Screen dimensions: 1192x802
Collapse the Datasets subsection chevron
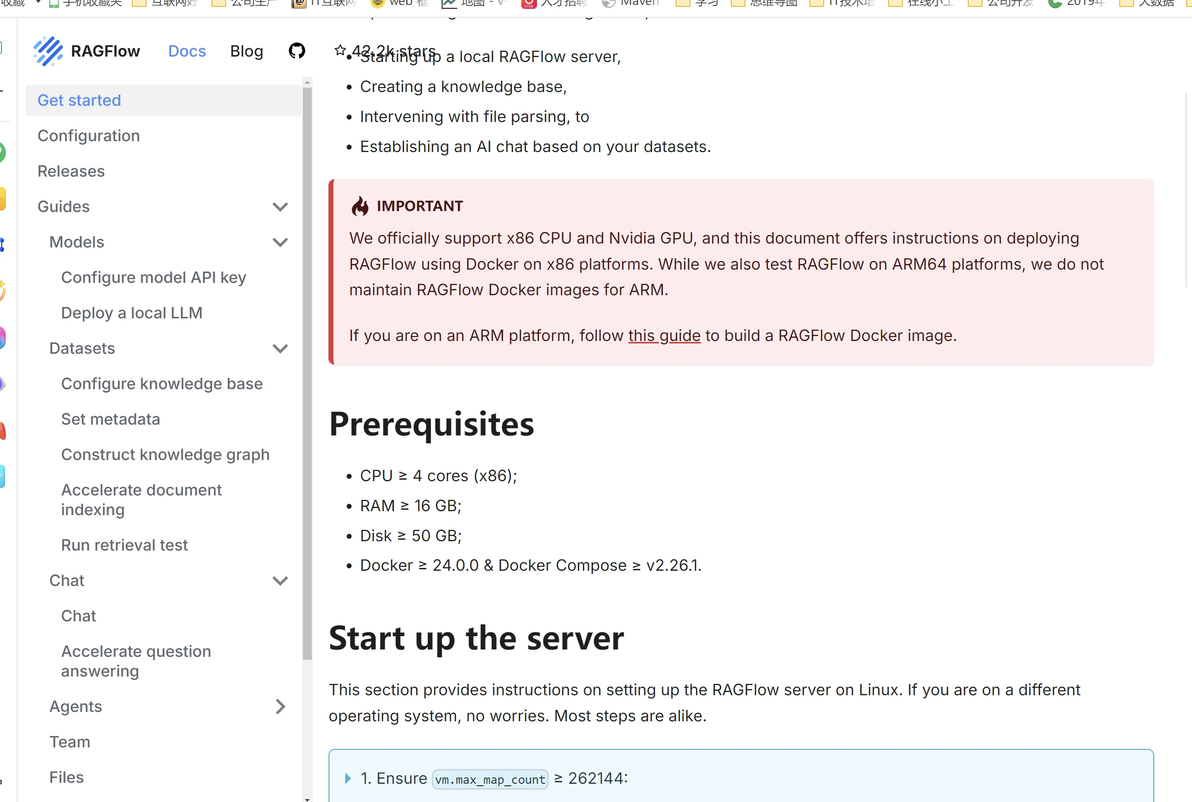pos(280,349)
